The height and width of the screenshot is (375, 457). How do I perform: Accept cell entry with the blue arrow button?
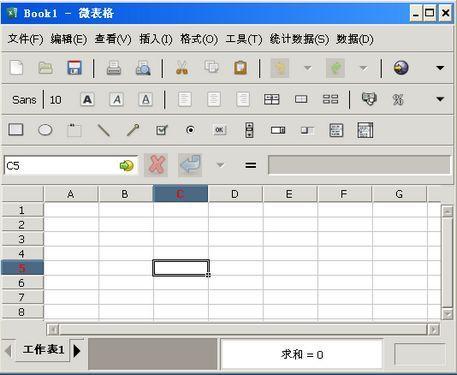(x=190, y=165)
